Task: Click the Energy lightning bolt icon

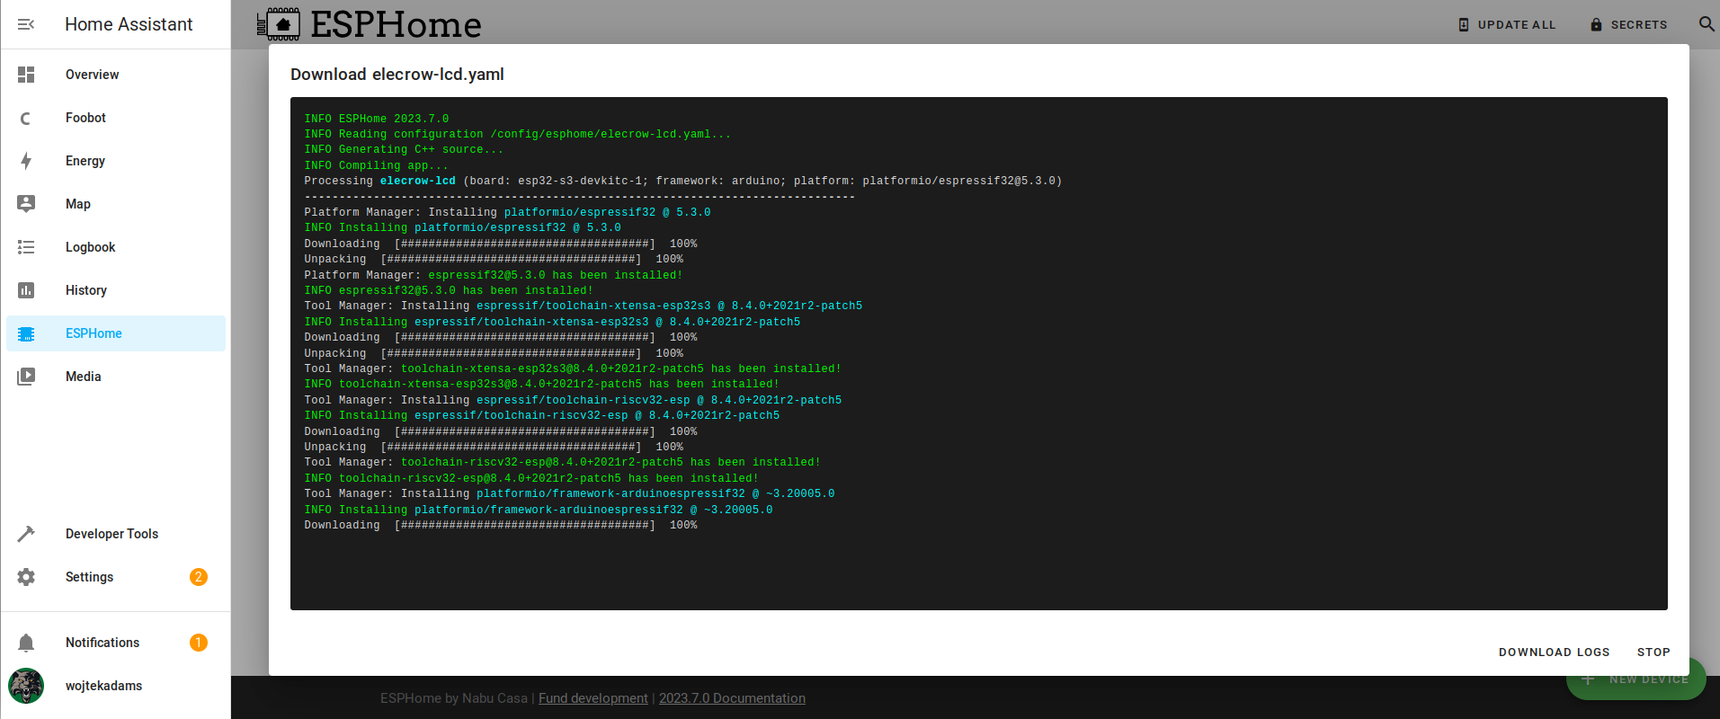Action: [x=26, y=161]
